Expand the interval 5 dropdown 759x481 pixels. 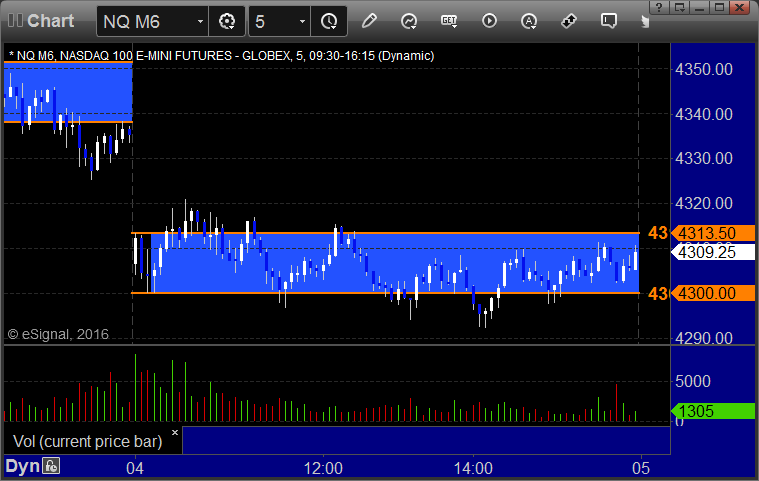tap(302, 21)
